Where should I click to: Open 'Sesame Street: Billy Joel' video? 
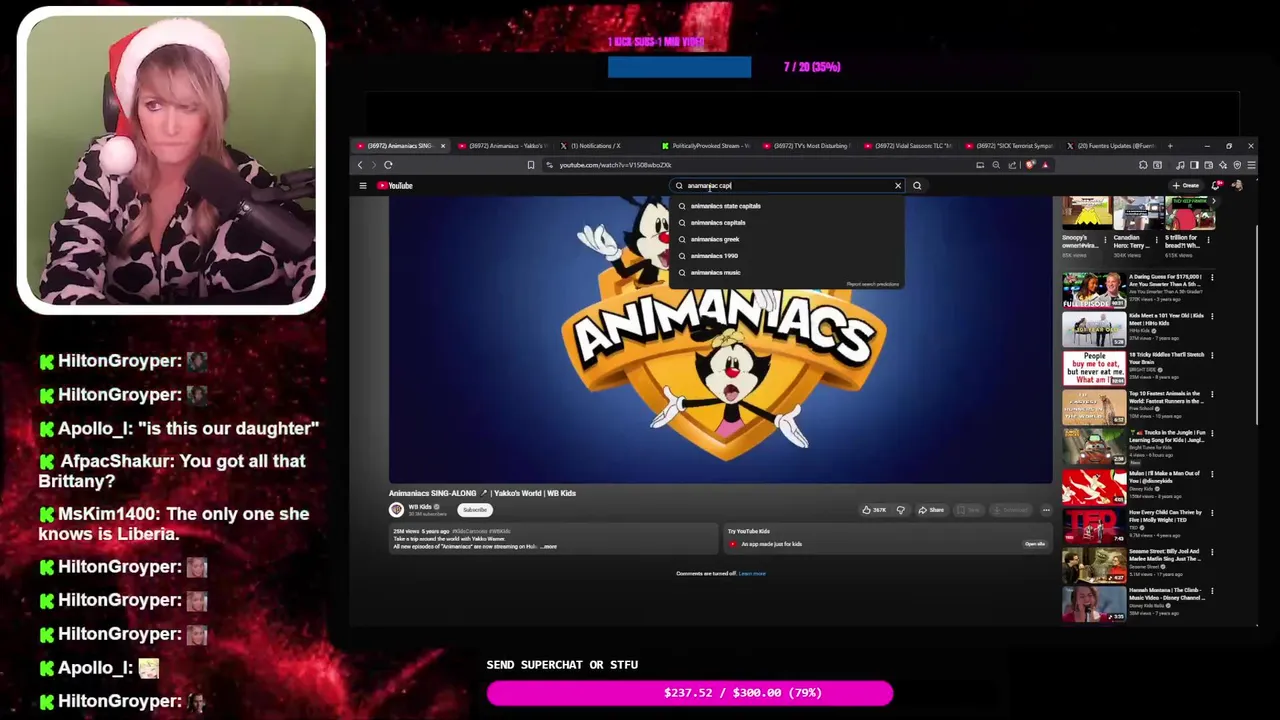1093,565
